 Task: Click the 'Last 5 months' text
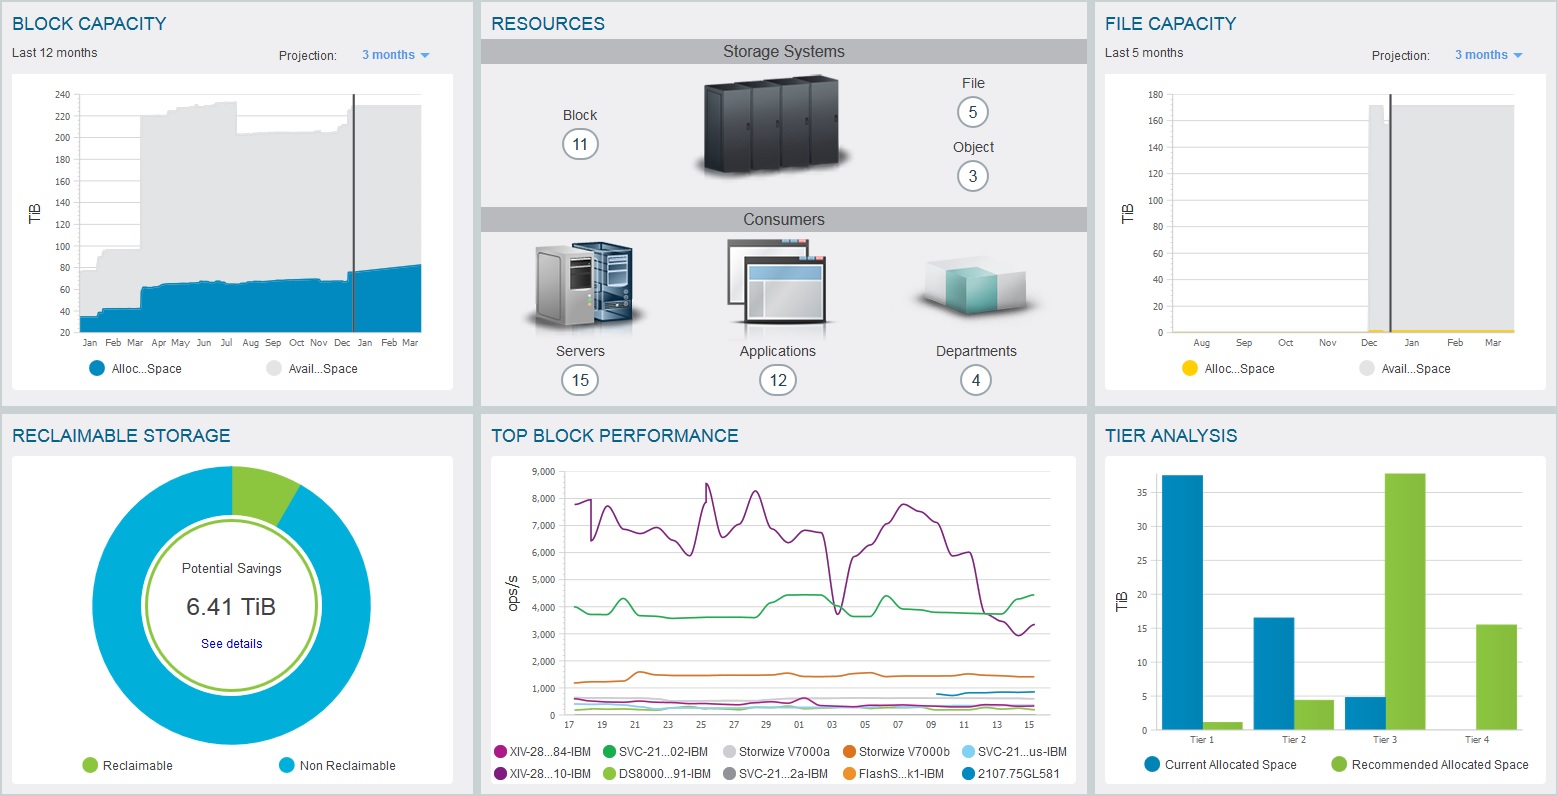[1144, 53]
